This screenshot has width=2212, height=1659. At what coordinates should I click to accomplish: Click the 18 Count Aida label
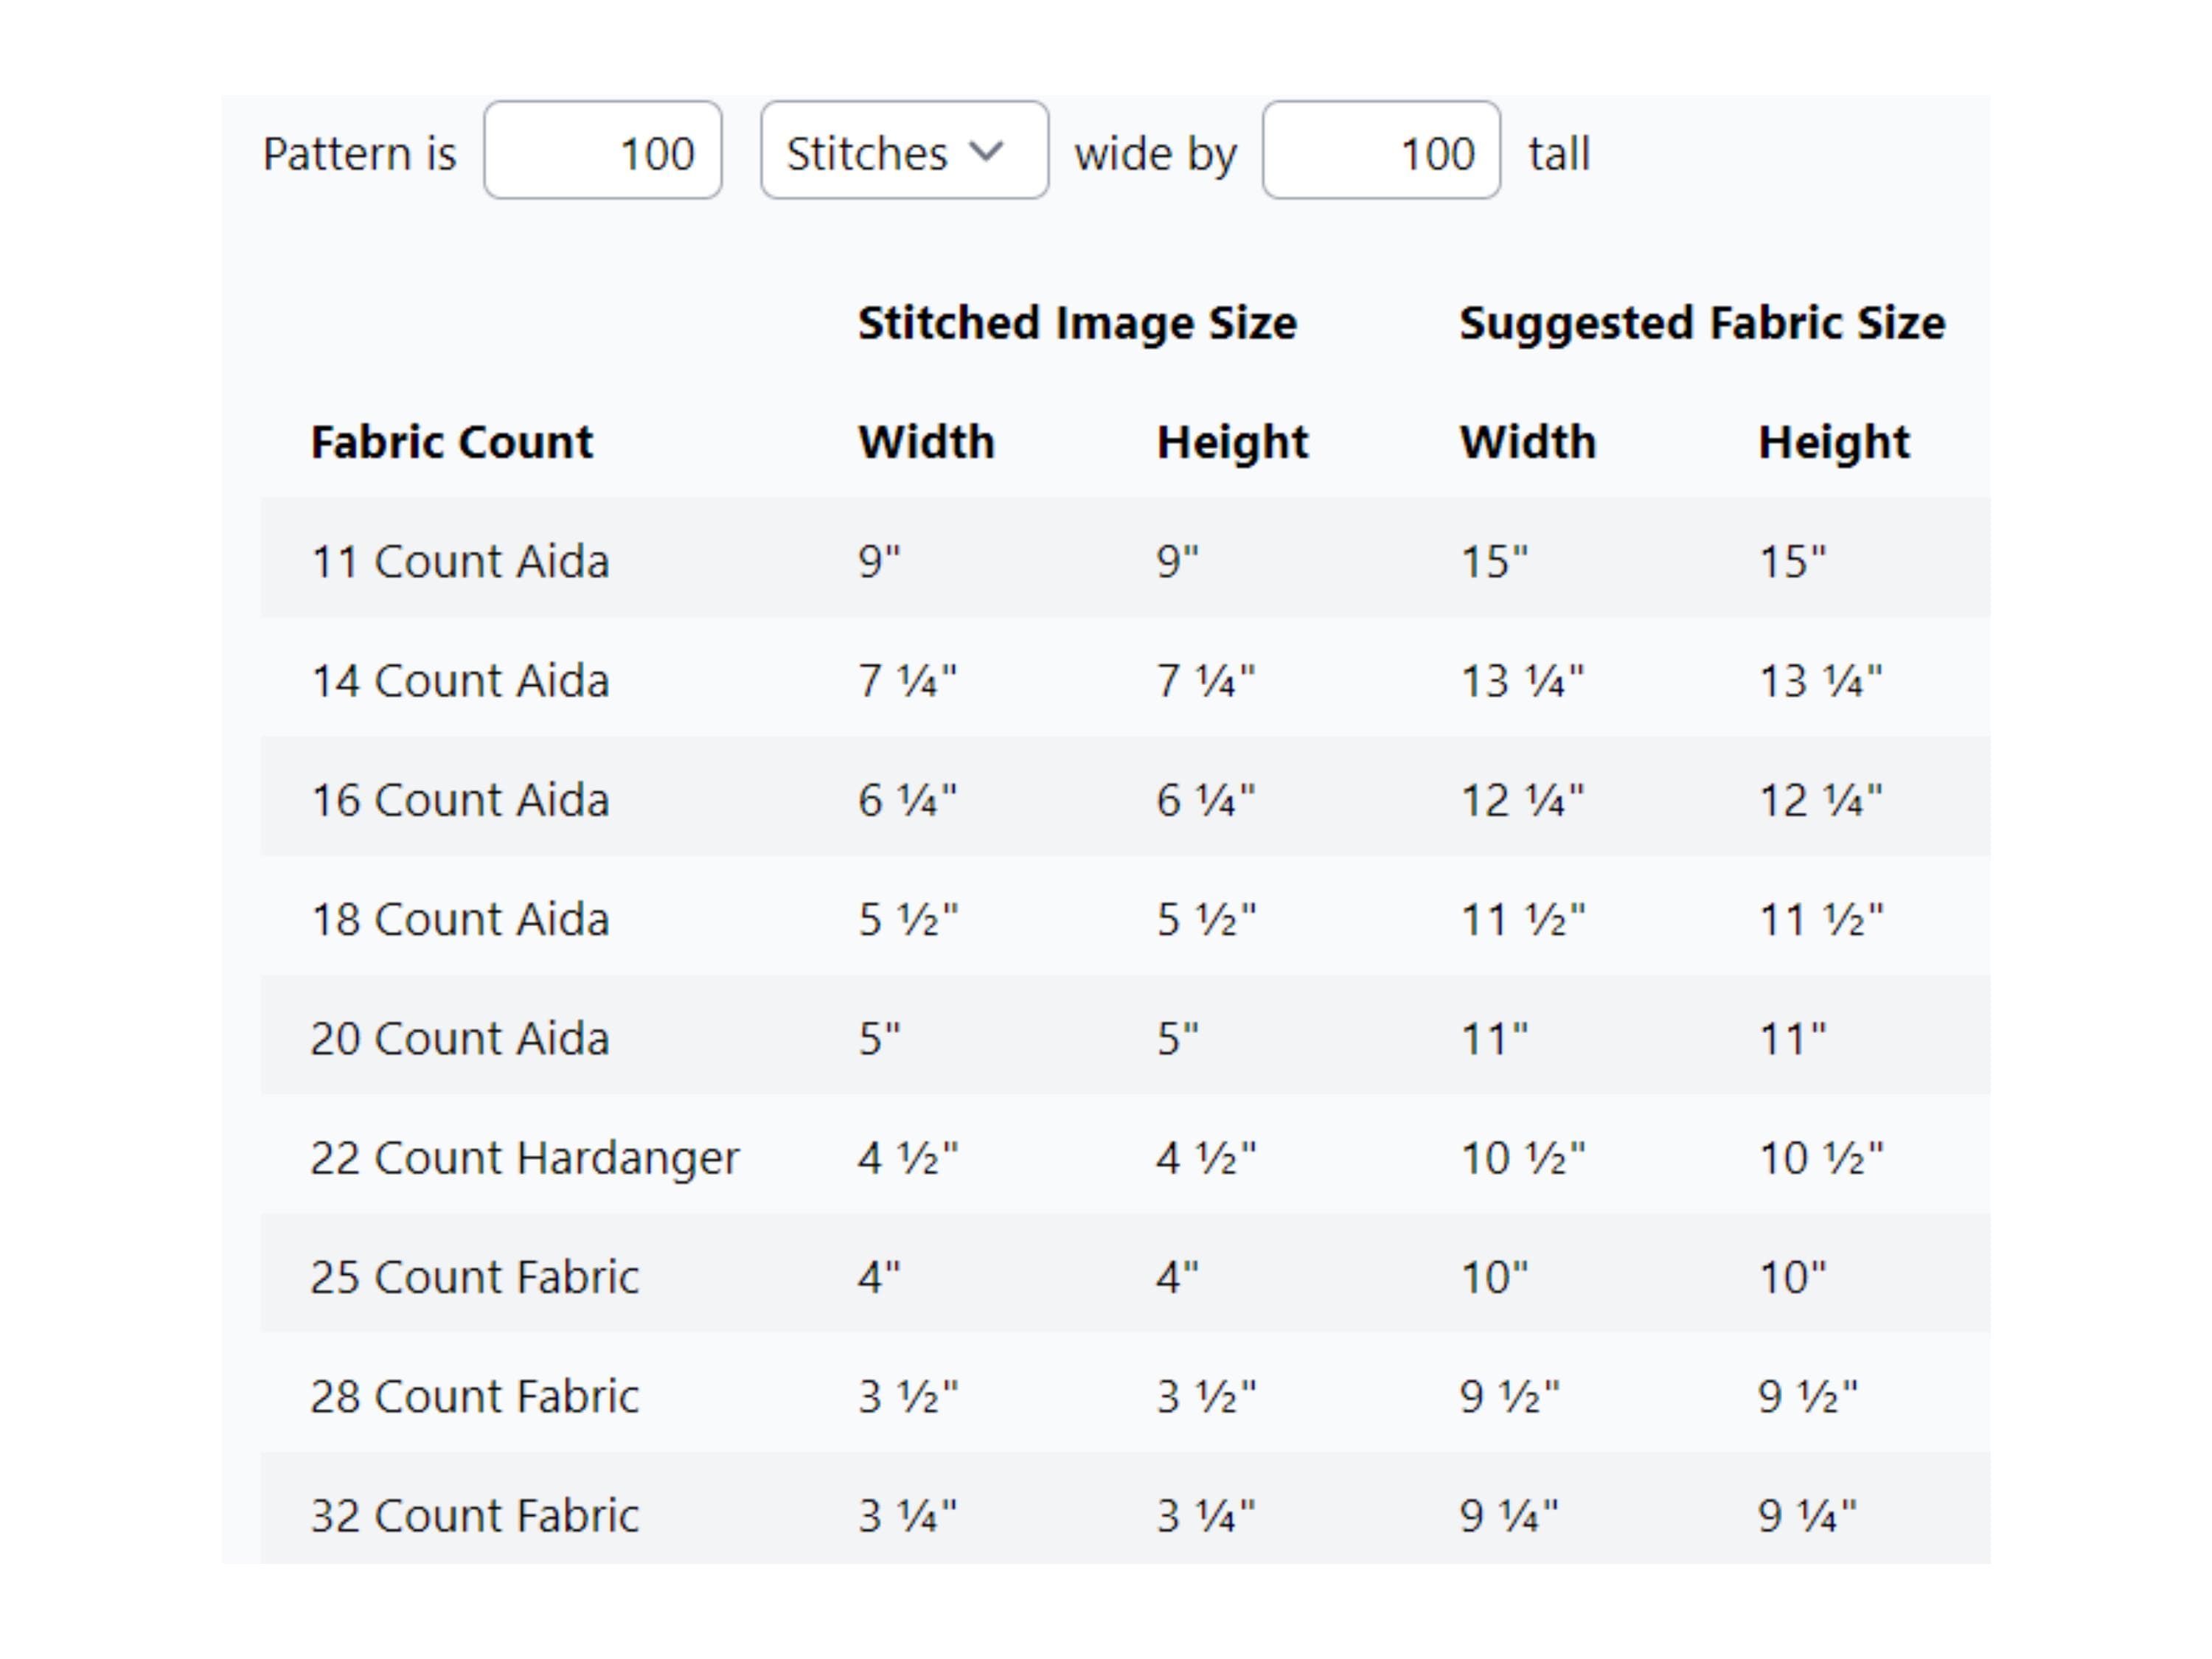pyautogui.click(x=460, y=919)
